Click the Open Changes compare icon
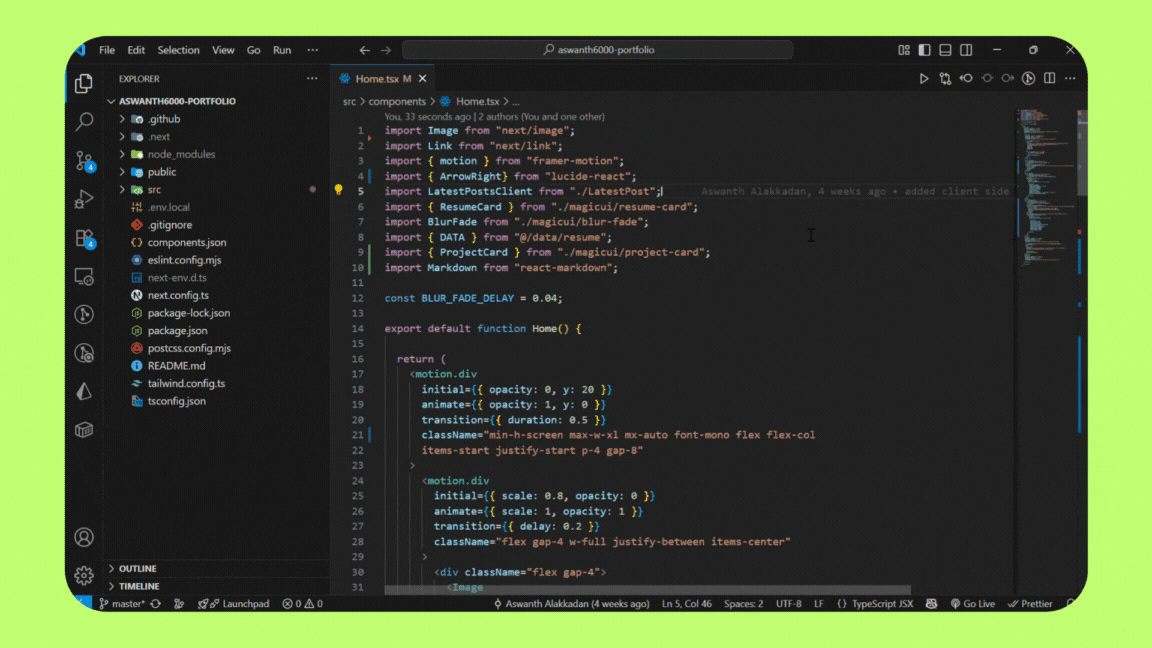This screenshot has width=1152, height=648. [x=944, y=78]
